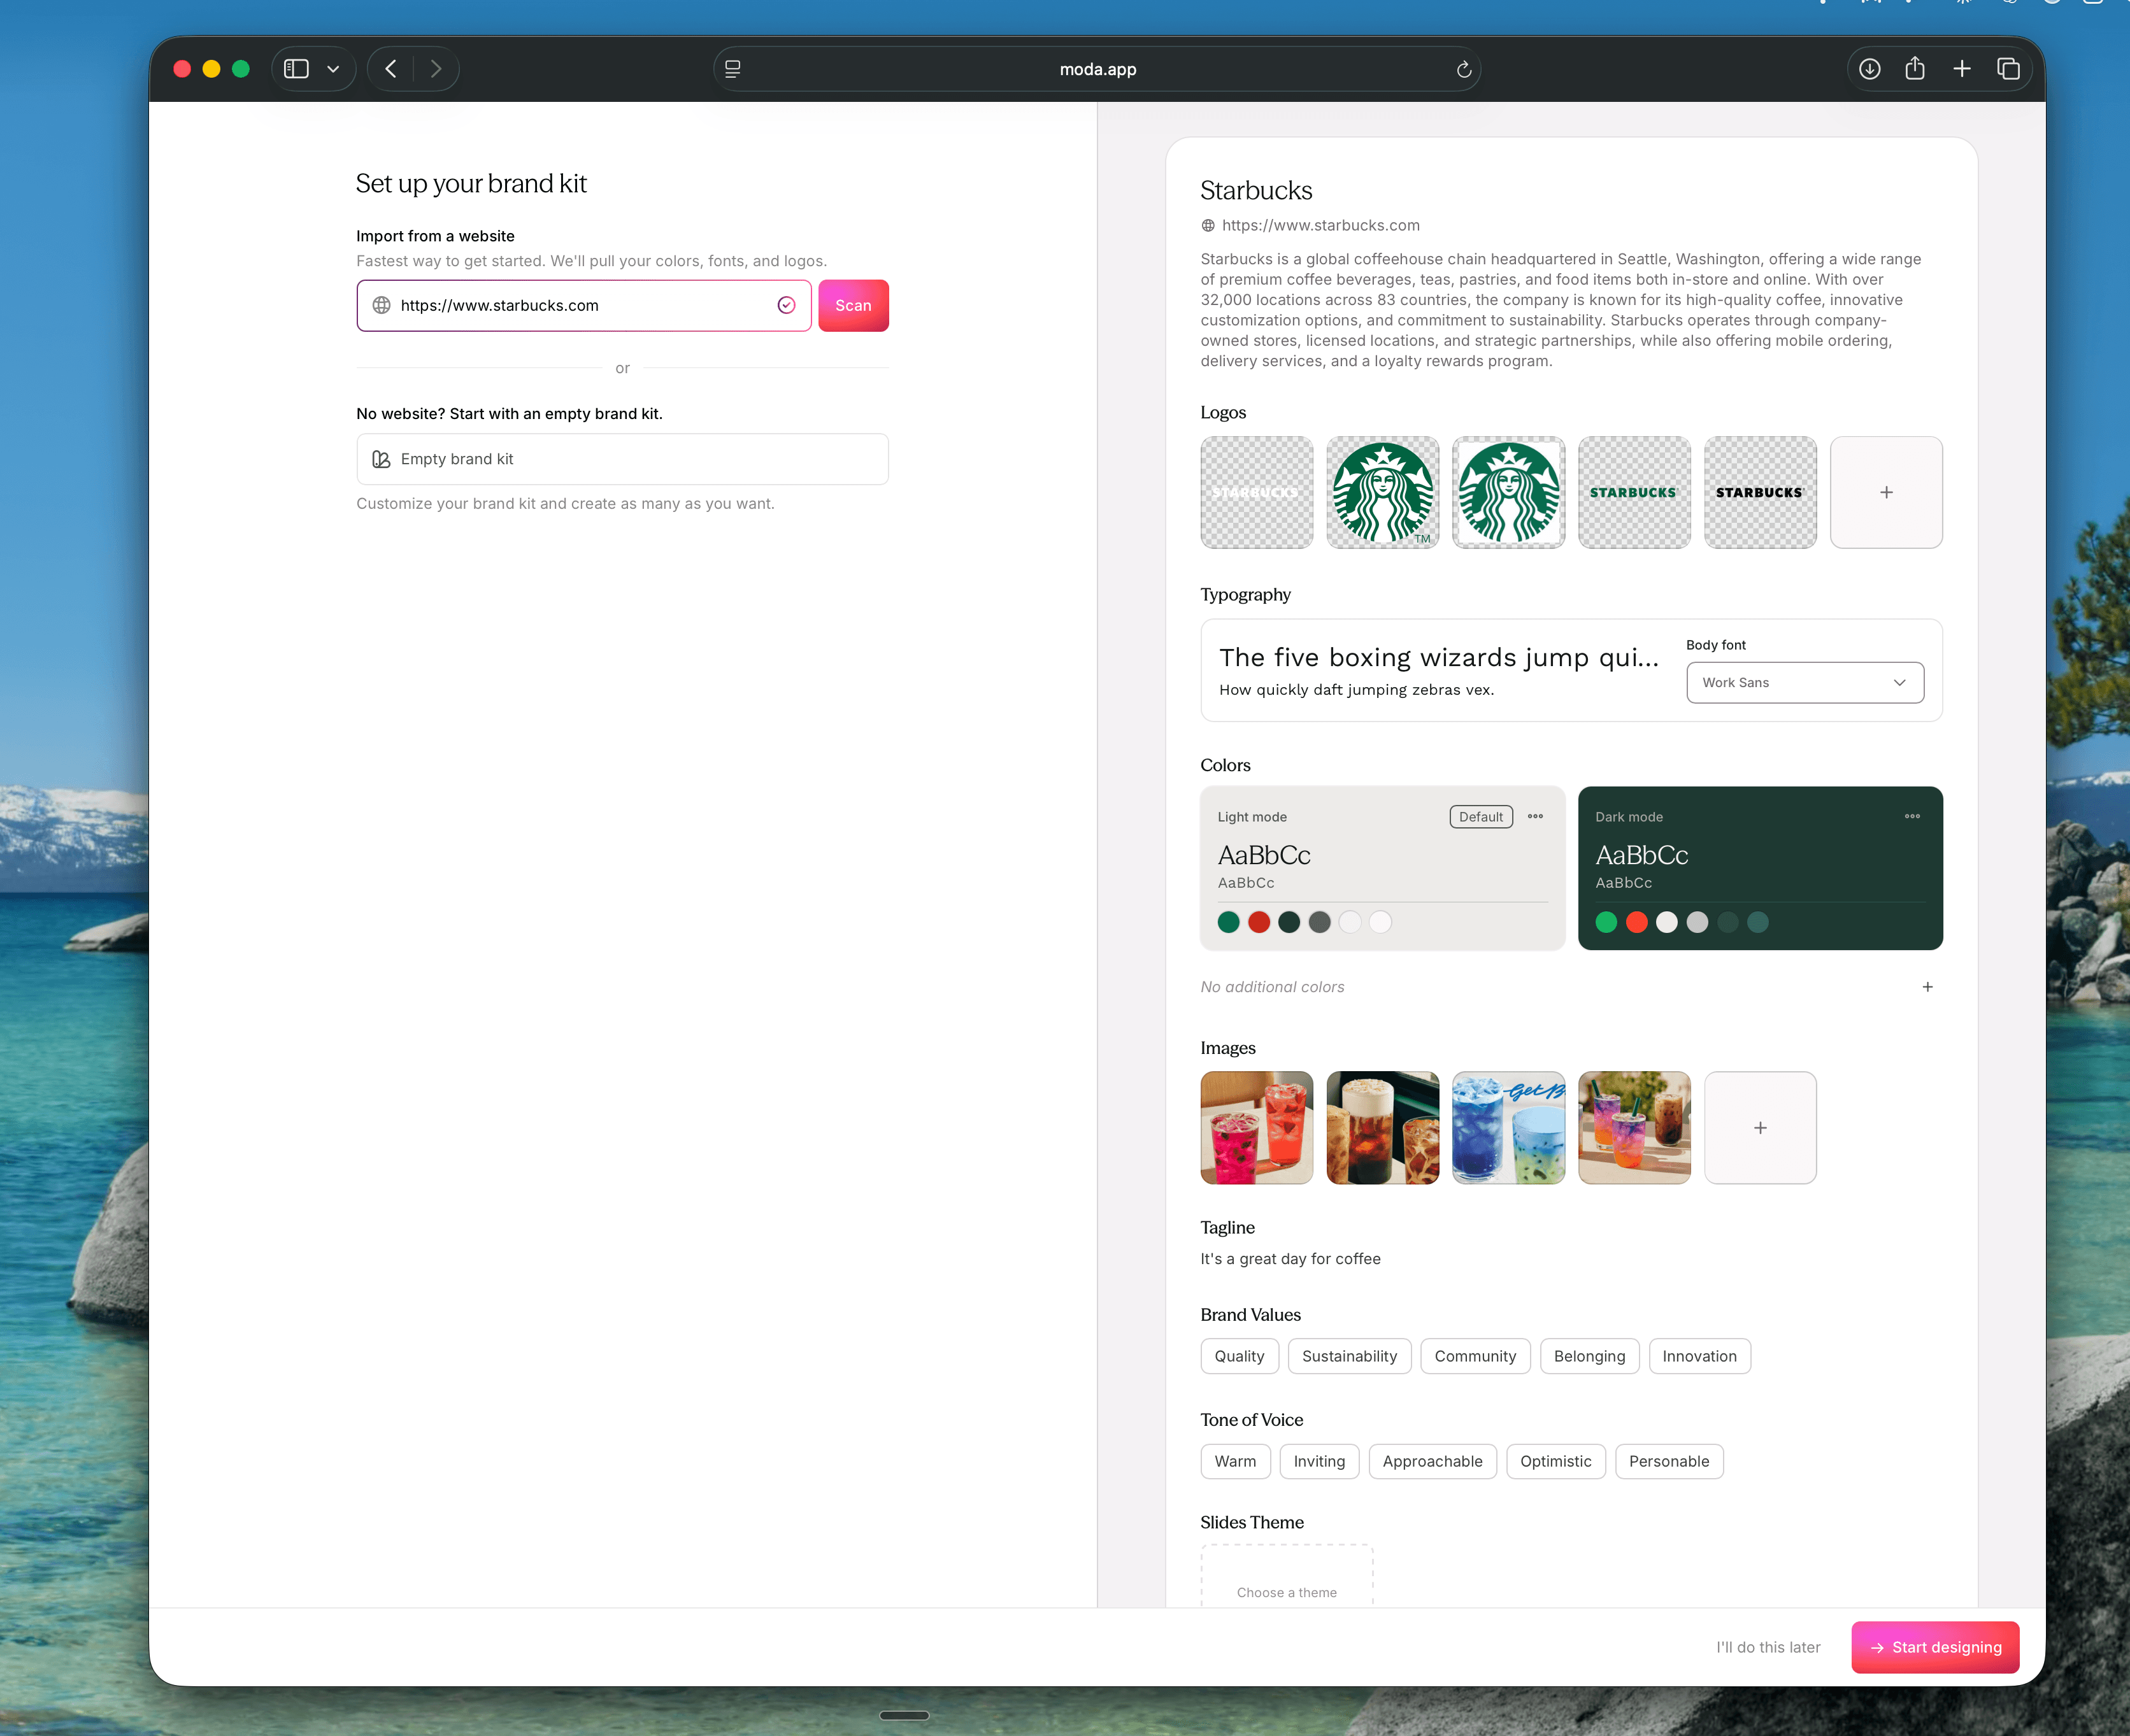Click the moda.app address bar

pyautogui.click(x=1097, y=69)
